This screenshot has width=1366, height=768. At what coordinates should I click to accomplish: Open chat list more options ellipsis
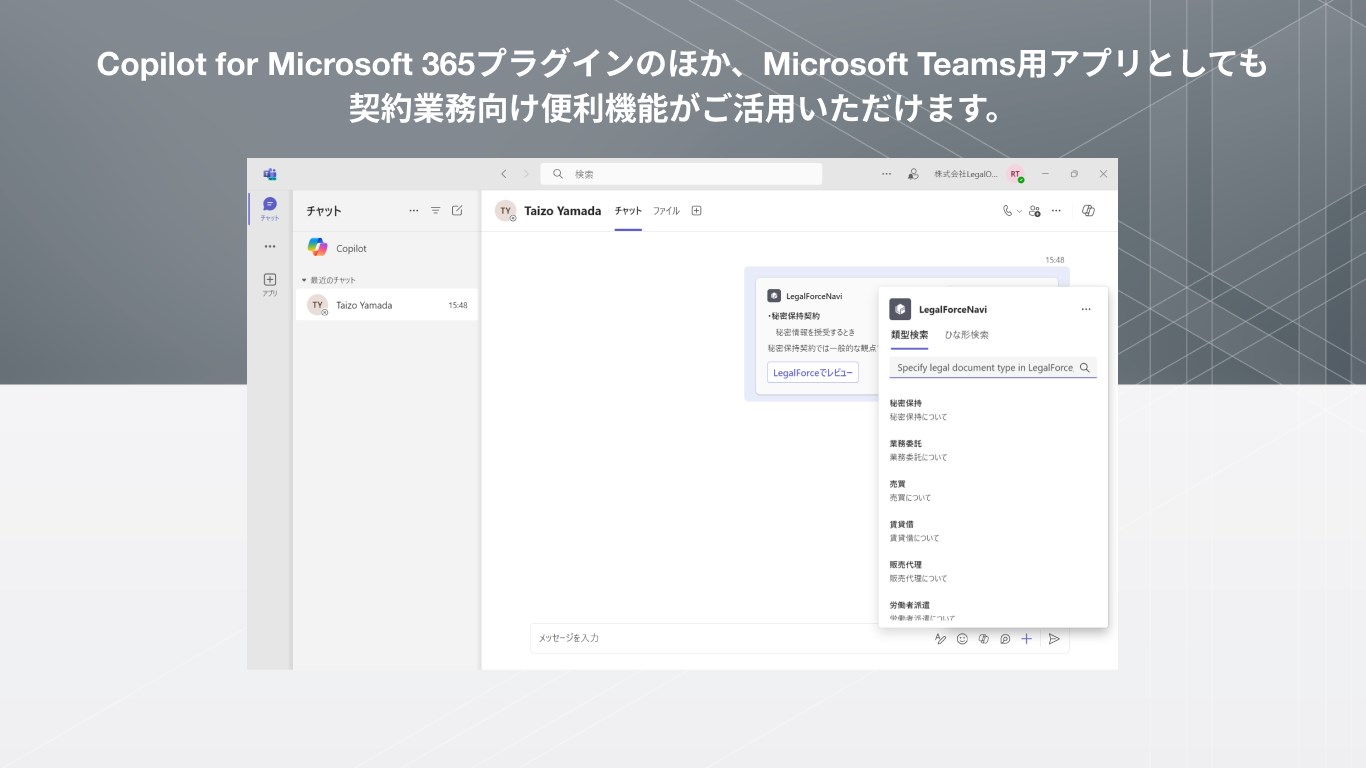[414, 211]
